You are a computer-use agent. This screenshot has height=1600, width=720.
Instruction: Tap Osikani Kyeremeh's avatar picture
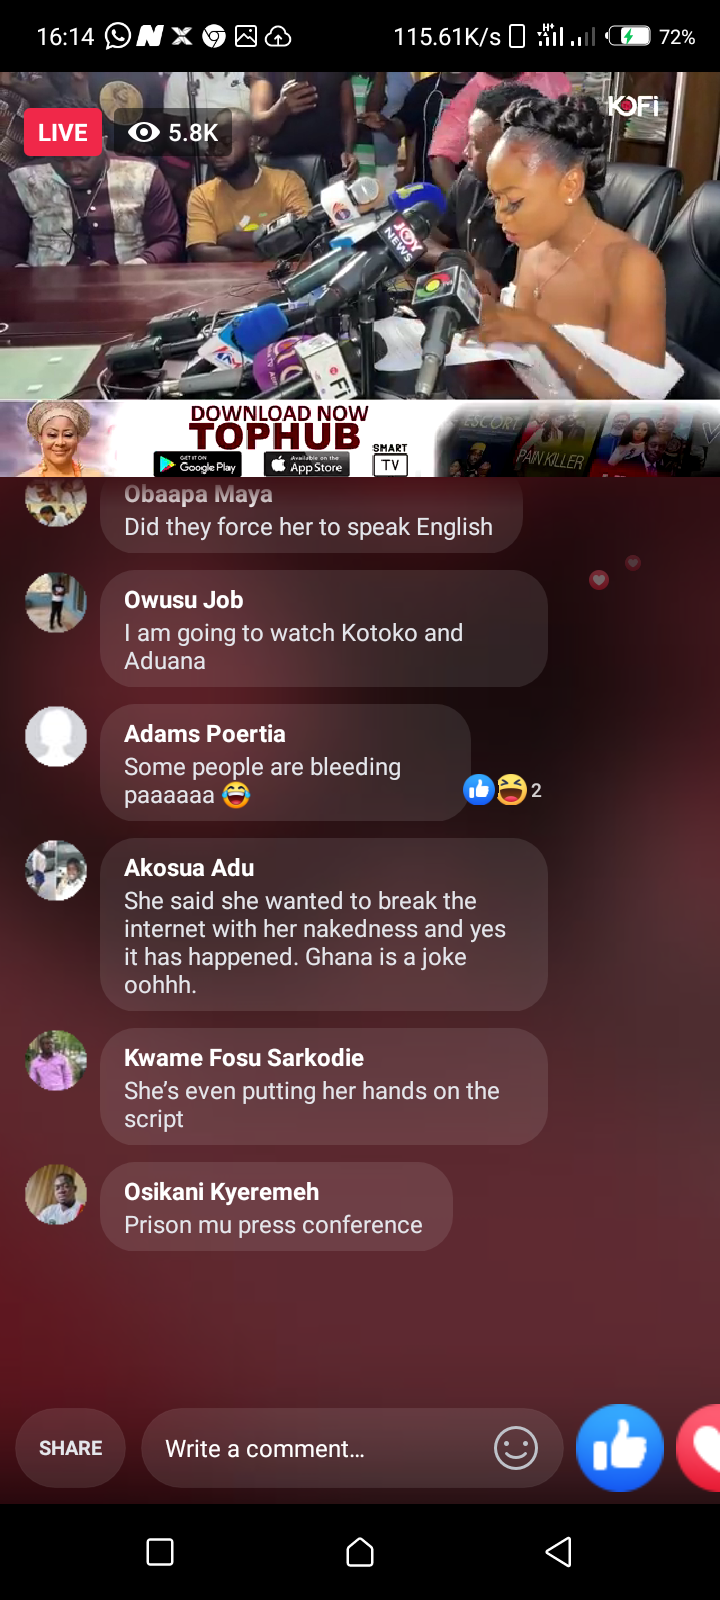point(56,1194)
